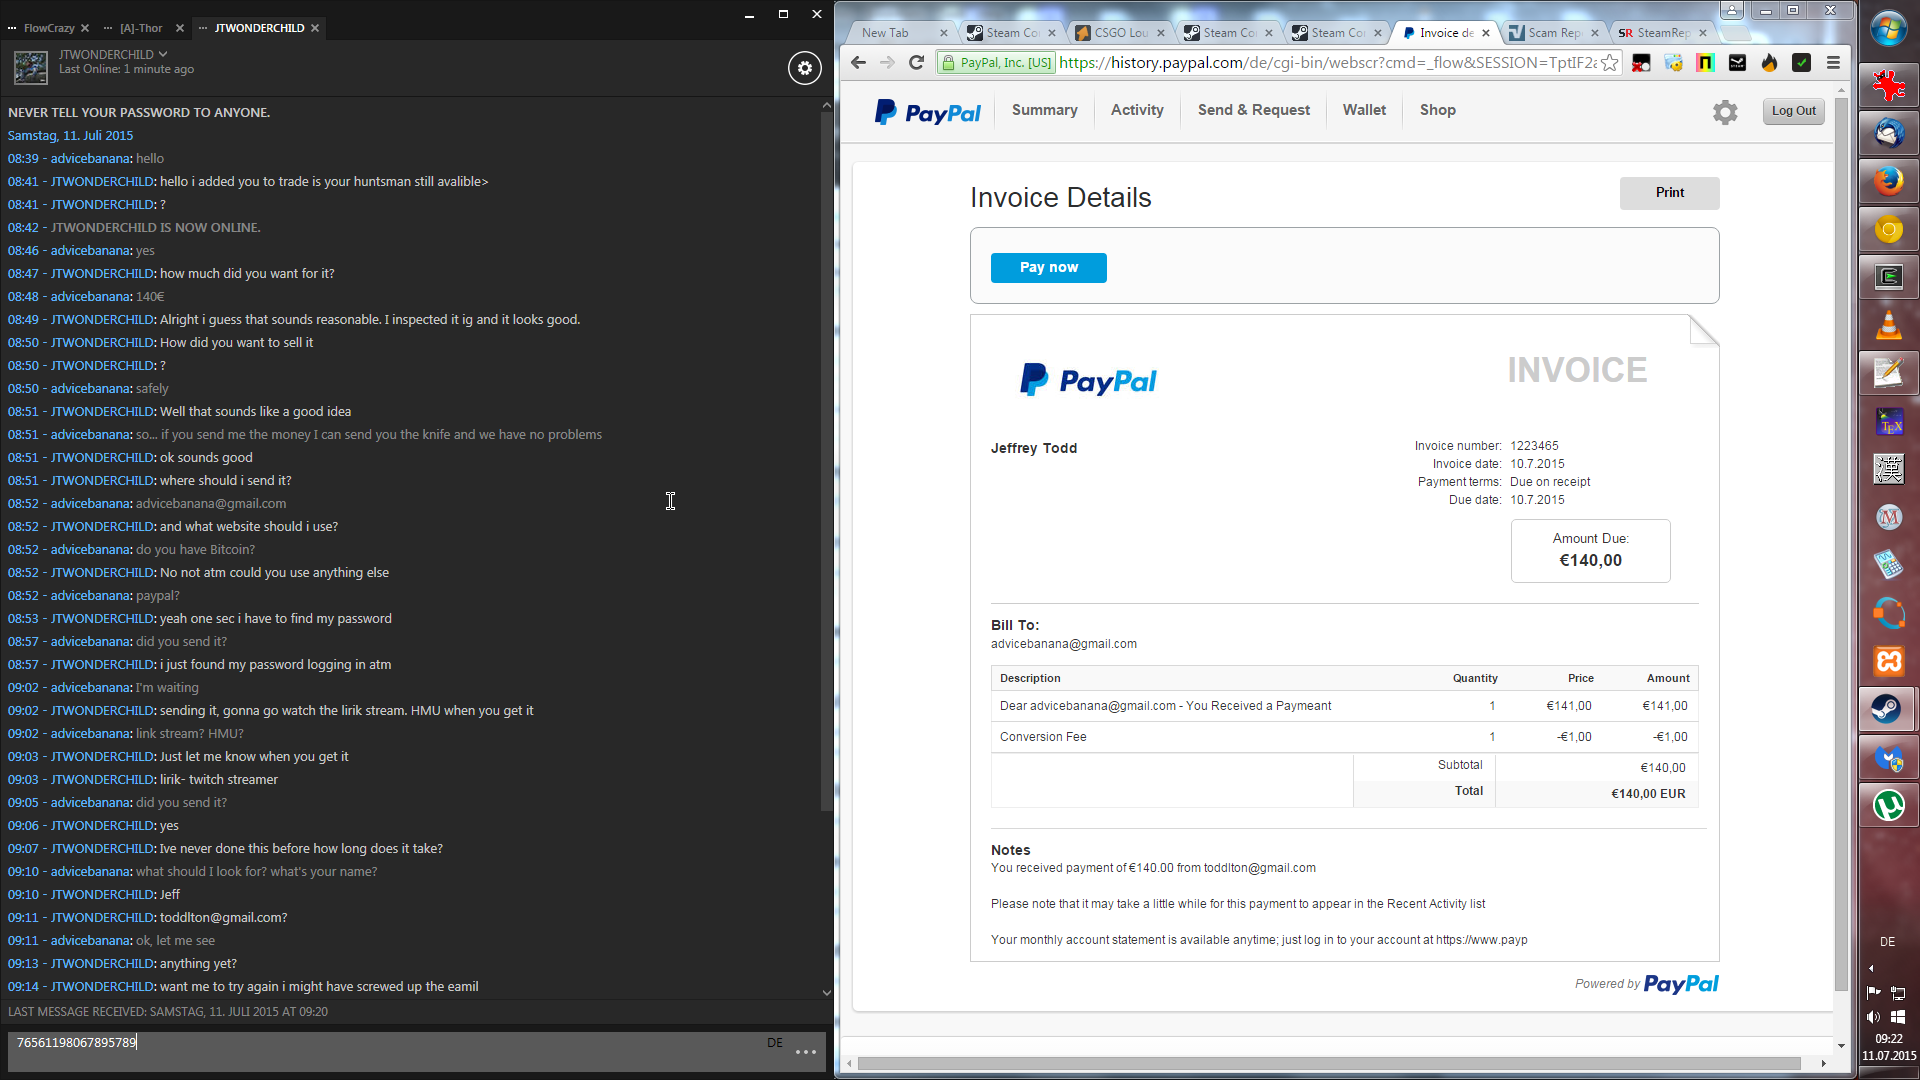Open the chat options ellipsis menu
Screen dimensions: 1920x1080
coord(806,1052)
